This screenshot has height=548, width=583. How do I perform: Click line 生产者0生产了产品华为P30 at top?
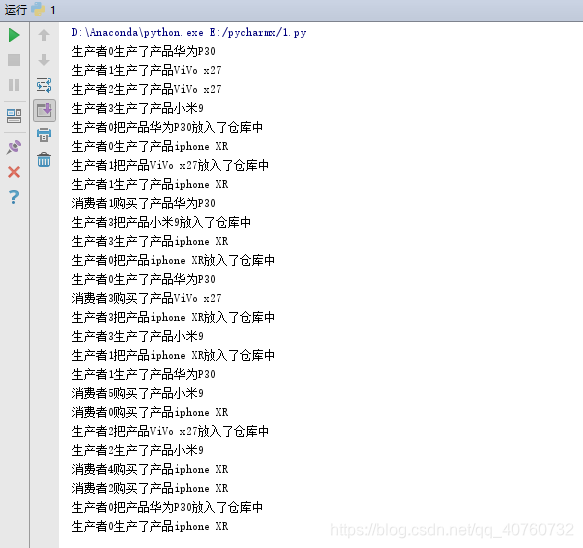pyautogui.click(x=144, y=51)
